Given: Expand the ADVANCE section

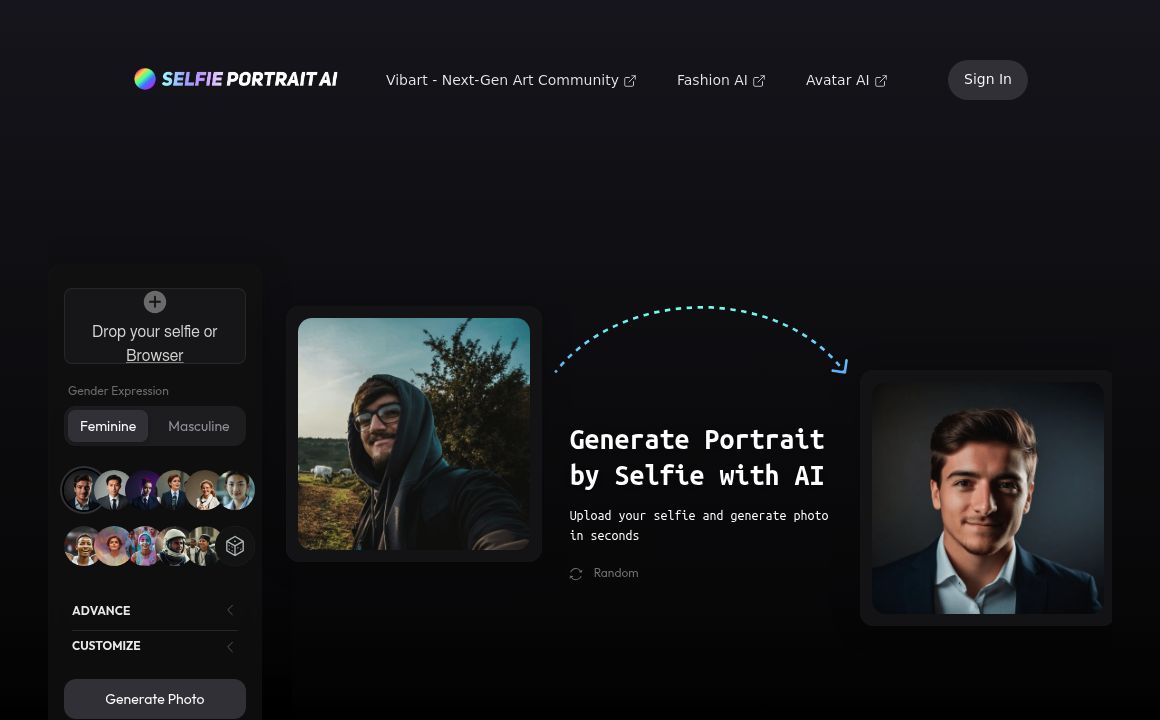Looking at the screenshot, I should 101,610.
